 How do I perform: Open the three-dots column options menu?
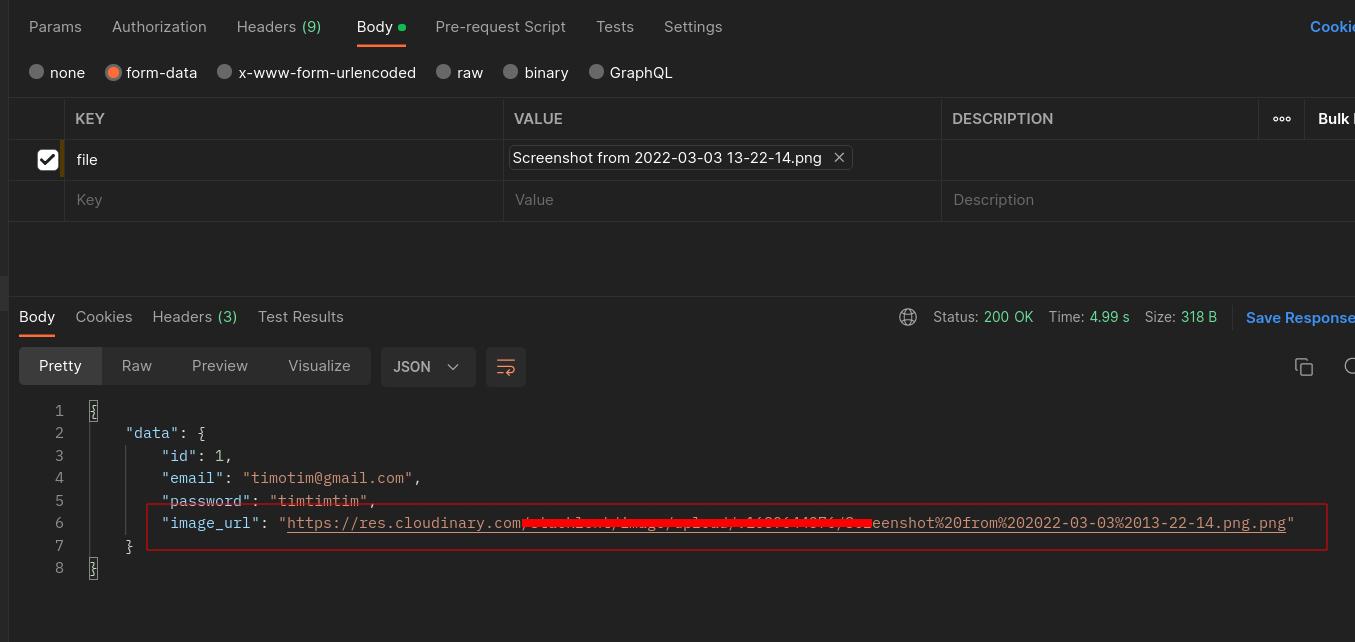point(1281,119)
